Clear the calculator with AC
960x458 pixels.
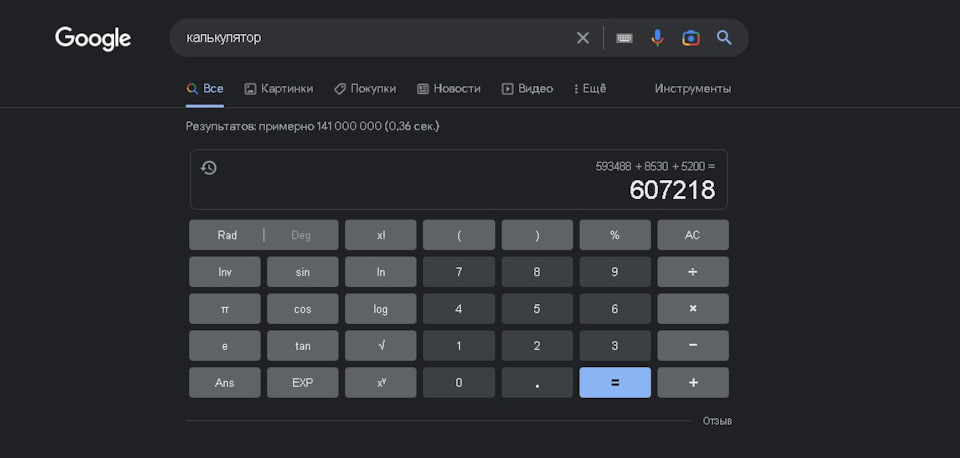693,235
